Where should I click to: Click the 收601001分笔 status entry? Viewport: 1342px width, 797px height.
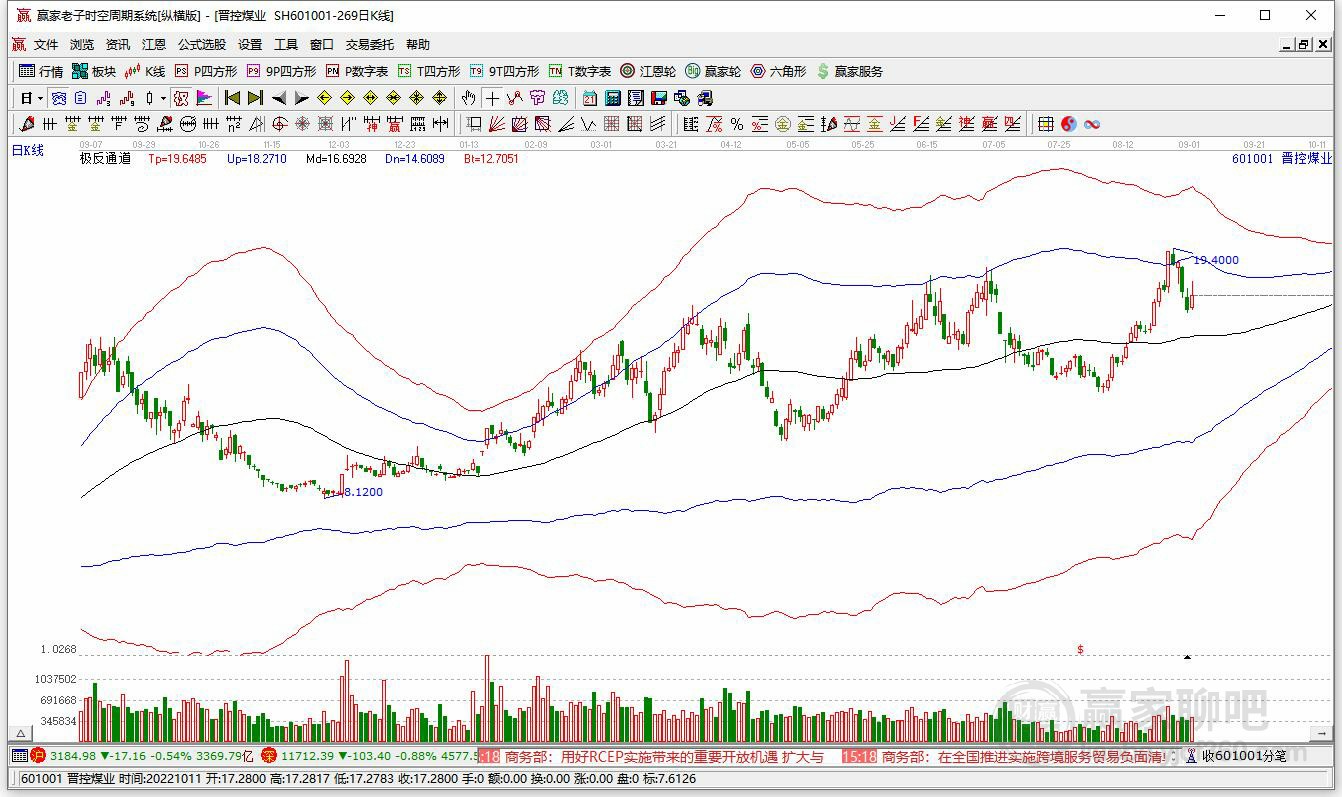click(1243, 757)
